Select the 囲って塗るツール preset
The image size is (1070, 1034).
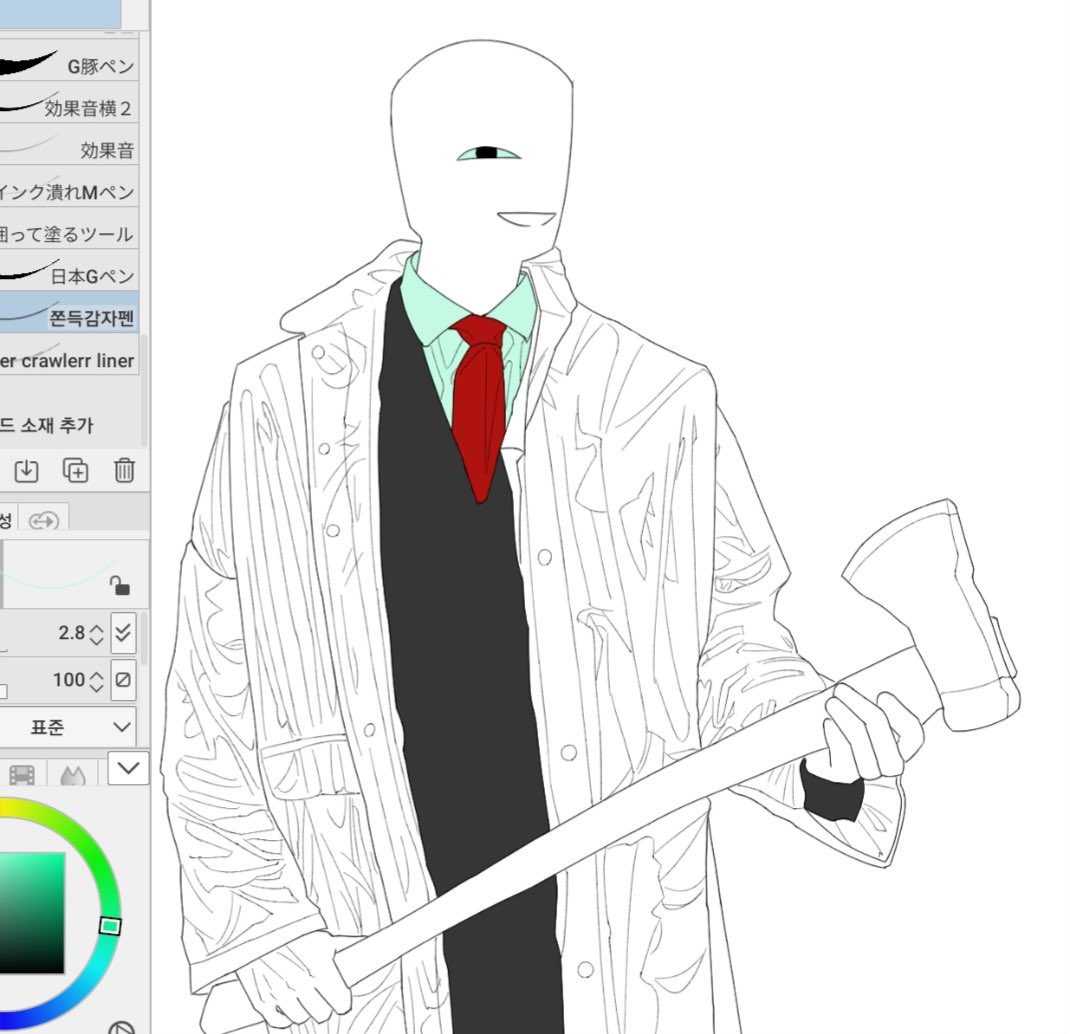(x=68, y=229)
